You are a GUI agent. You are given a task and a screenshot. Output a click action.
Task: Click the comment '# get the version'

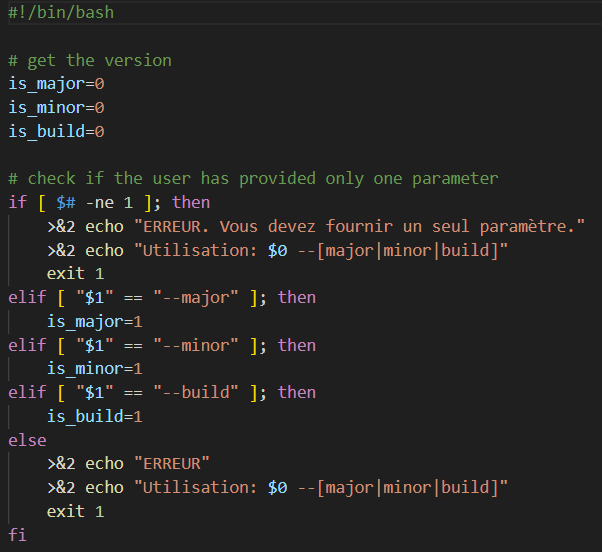point(90,60)
